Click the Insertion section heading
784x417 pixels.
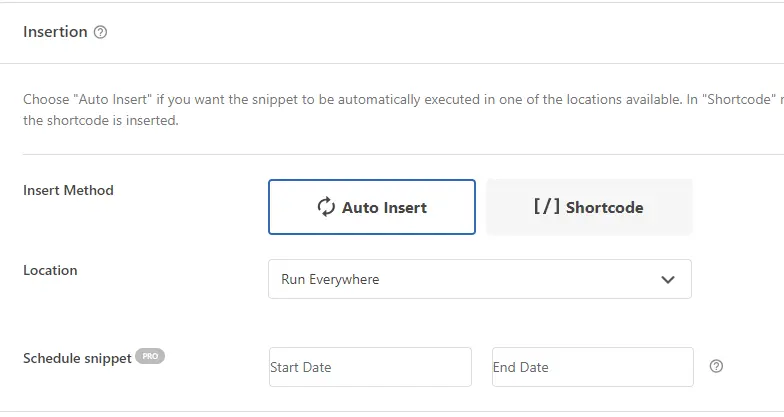click(55, 32)
